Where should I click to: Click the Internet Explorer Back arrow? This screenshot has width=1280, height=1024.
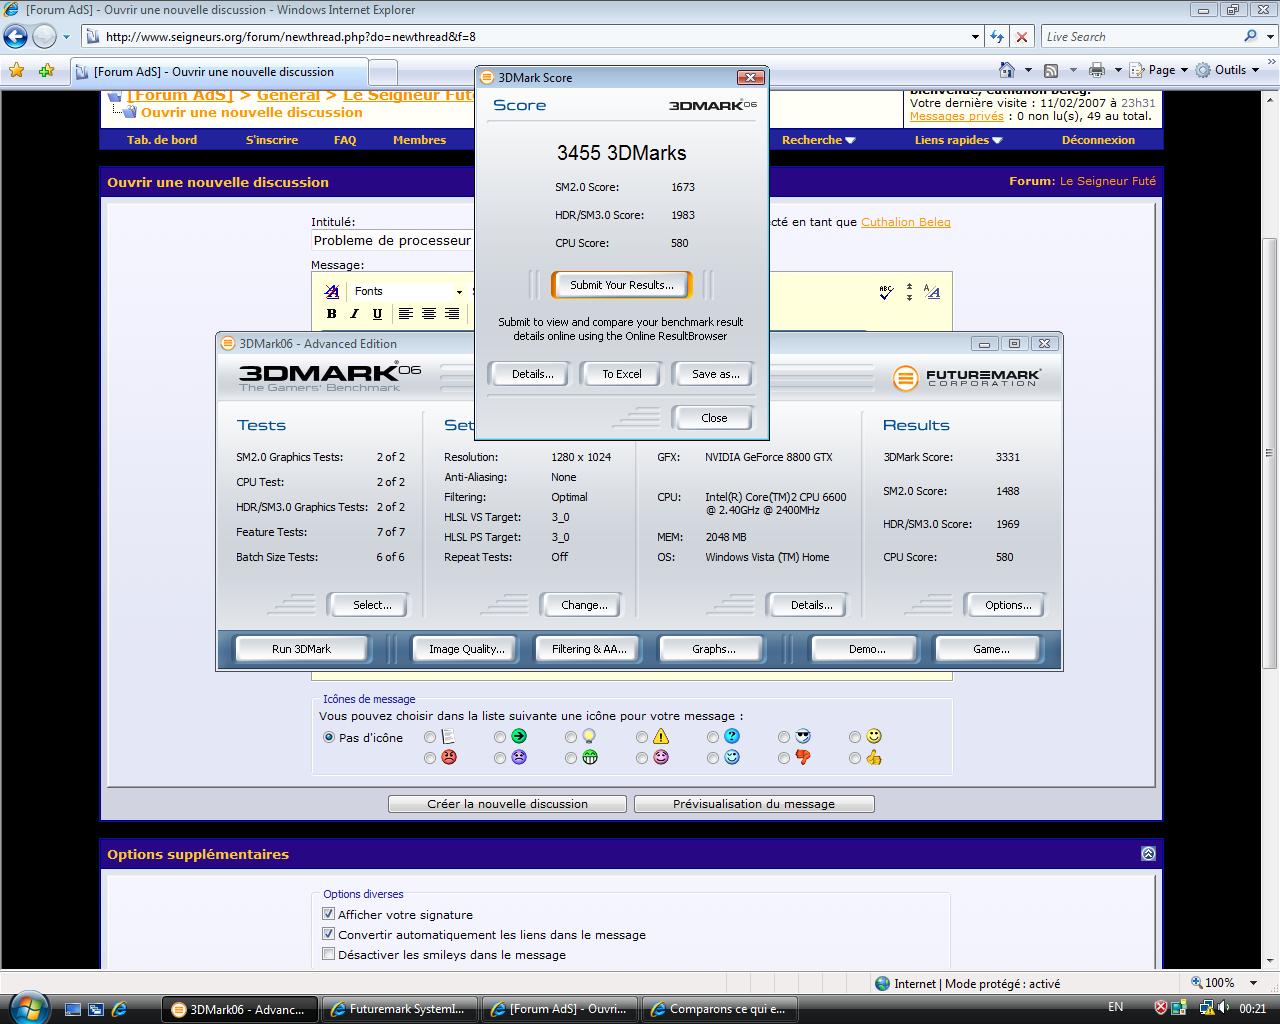(x=15, y=37)
